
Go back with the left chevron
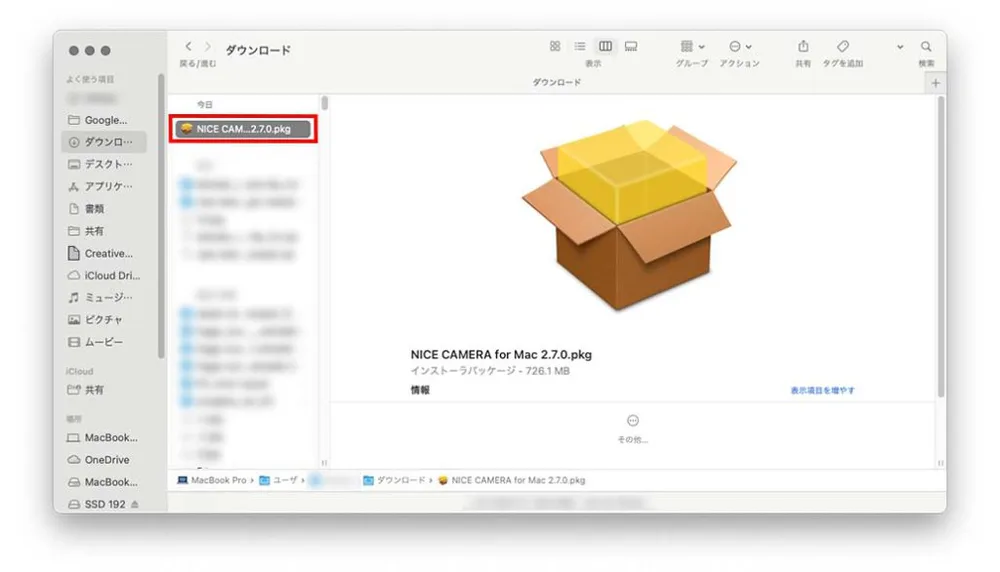click(188, 47)
